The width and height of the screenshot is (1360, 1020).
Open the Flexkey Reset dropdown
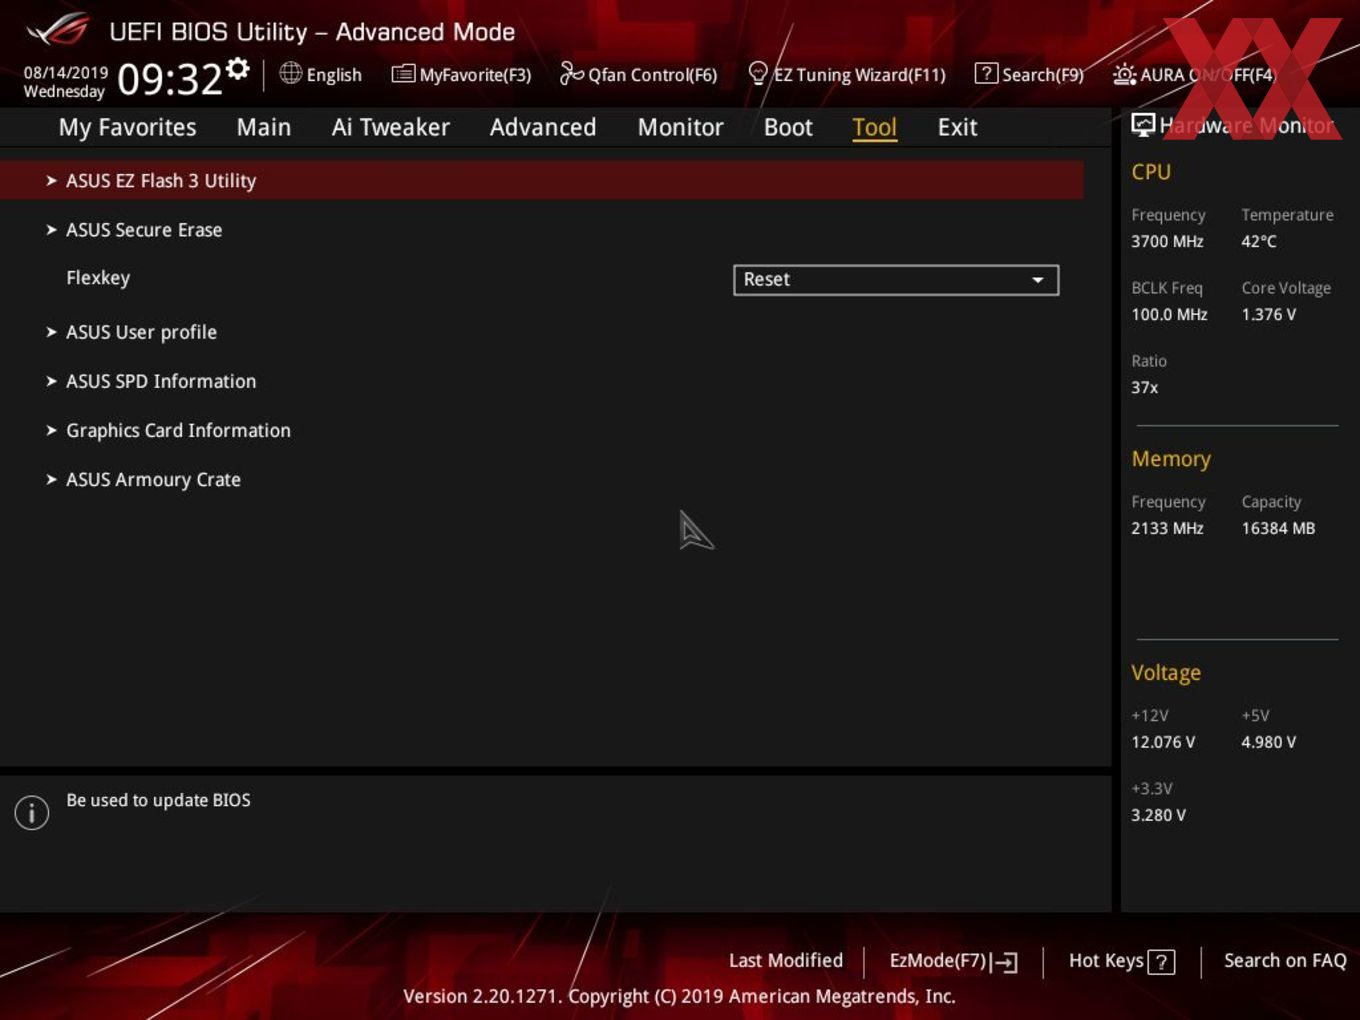pyautogui.click(x=896, y=280)
